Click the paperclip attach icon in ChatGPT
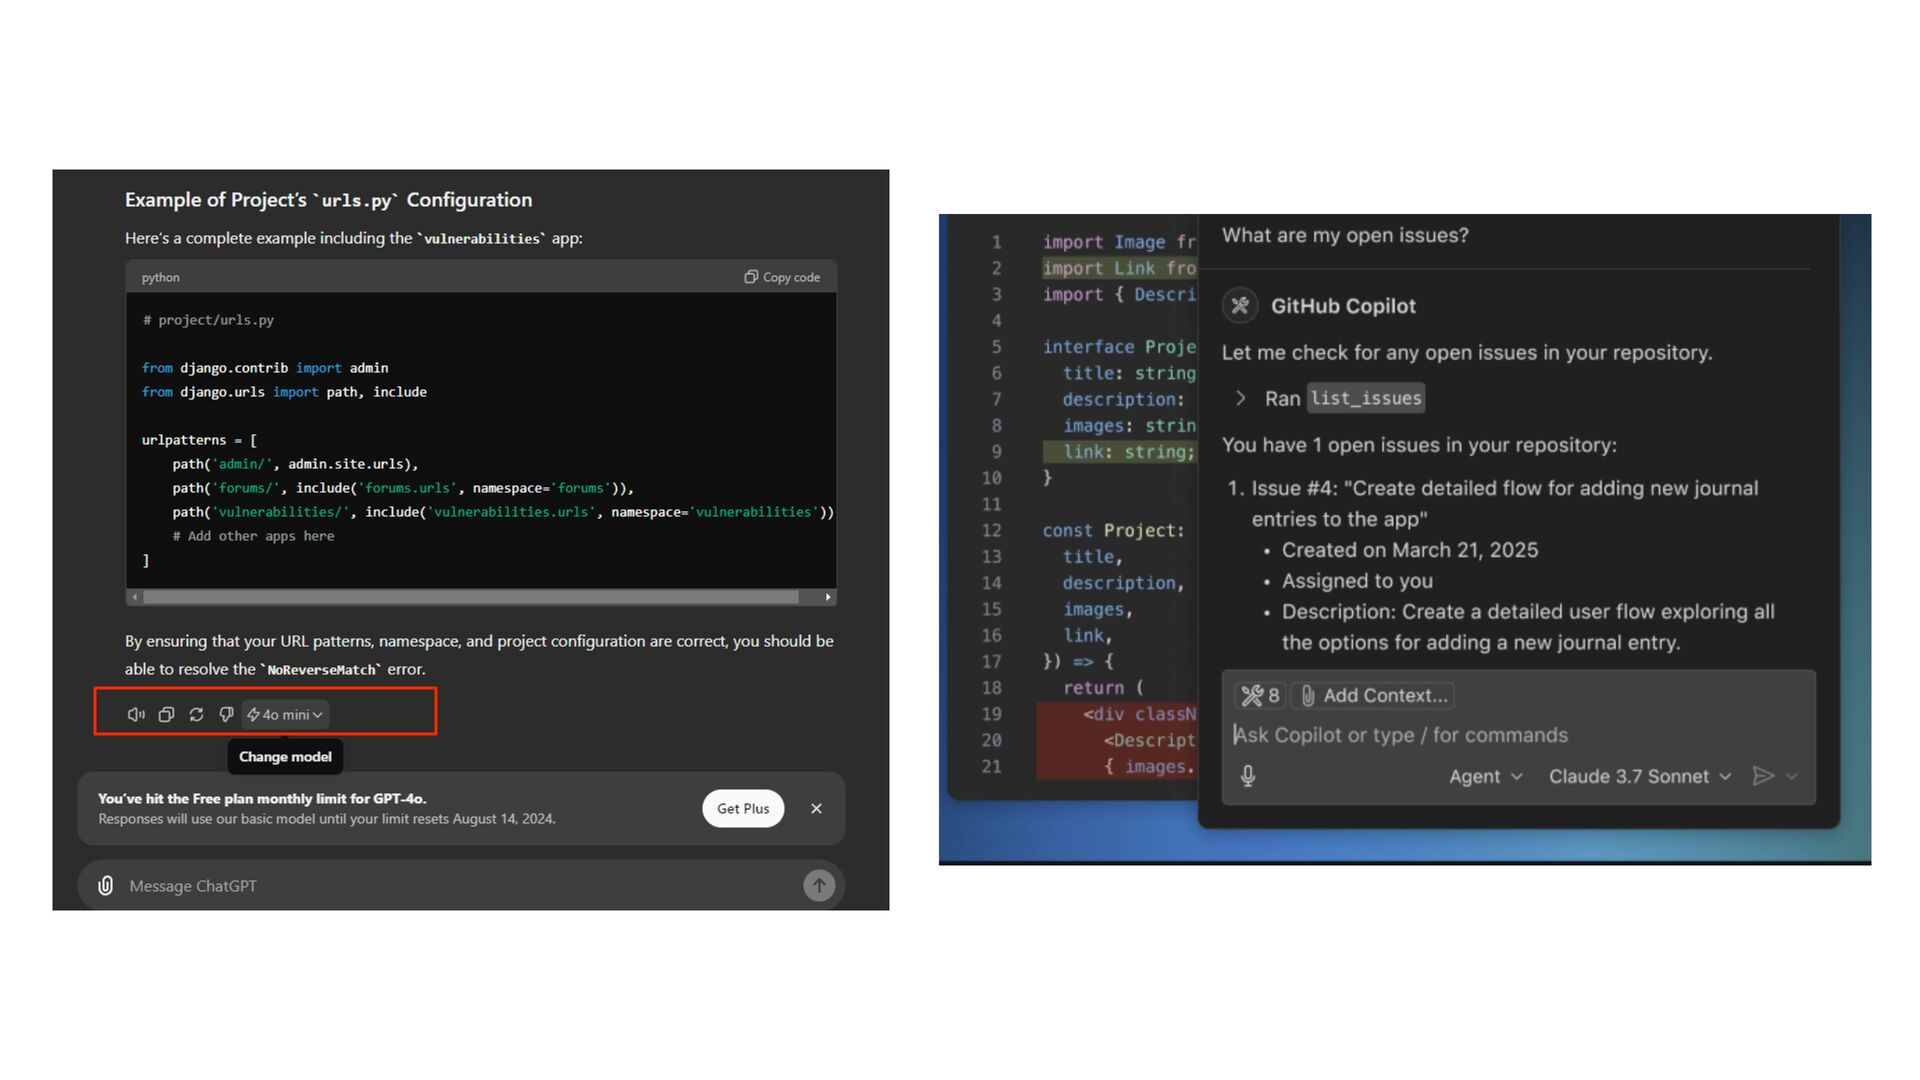The image size is (1920, 1080). [x=105, y=886]
